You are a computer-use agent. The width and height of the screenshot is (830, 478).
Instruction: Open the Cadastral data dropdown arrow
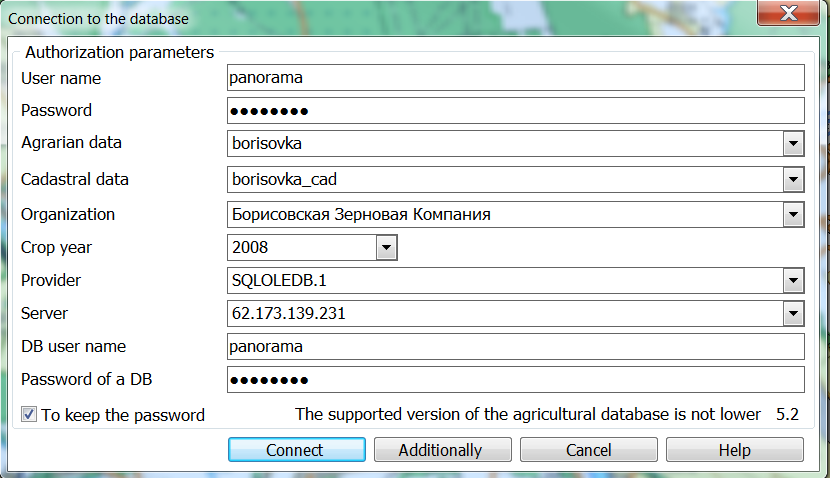point(793,180)
